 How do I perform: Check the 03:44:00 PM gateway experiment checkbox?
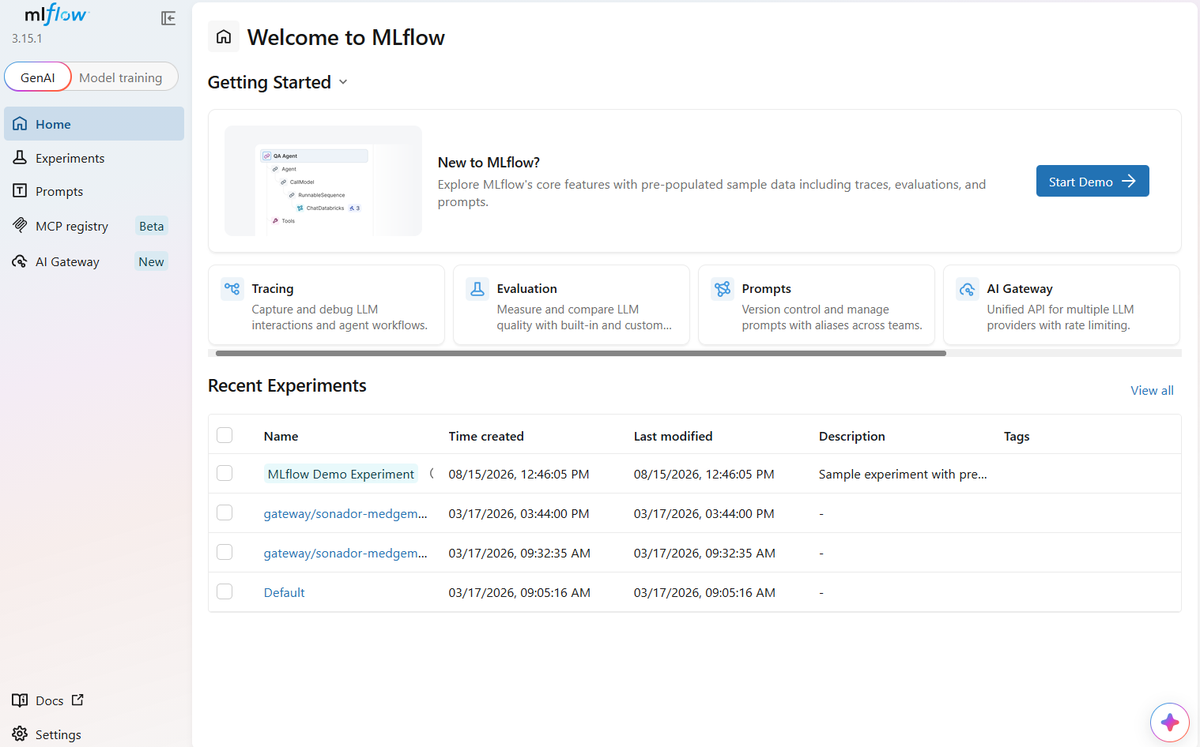[224, 512]
